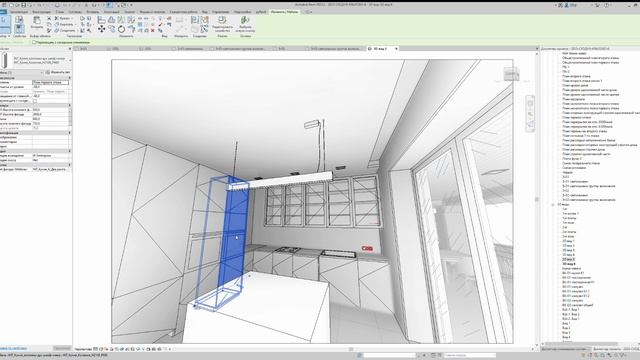Click the Save icon in quick access toolbar
Screen dimensions: 640x360
(24, 5)
